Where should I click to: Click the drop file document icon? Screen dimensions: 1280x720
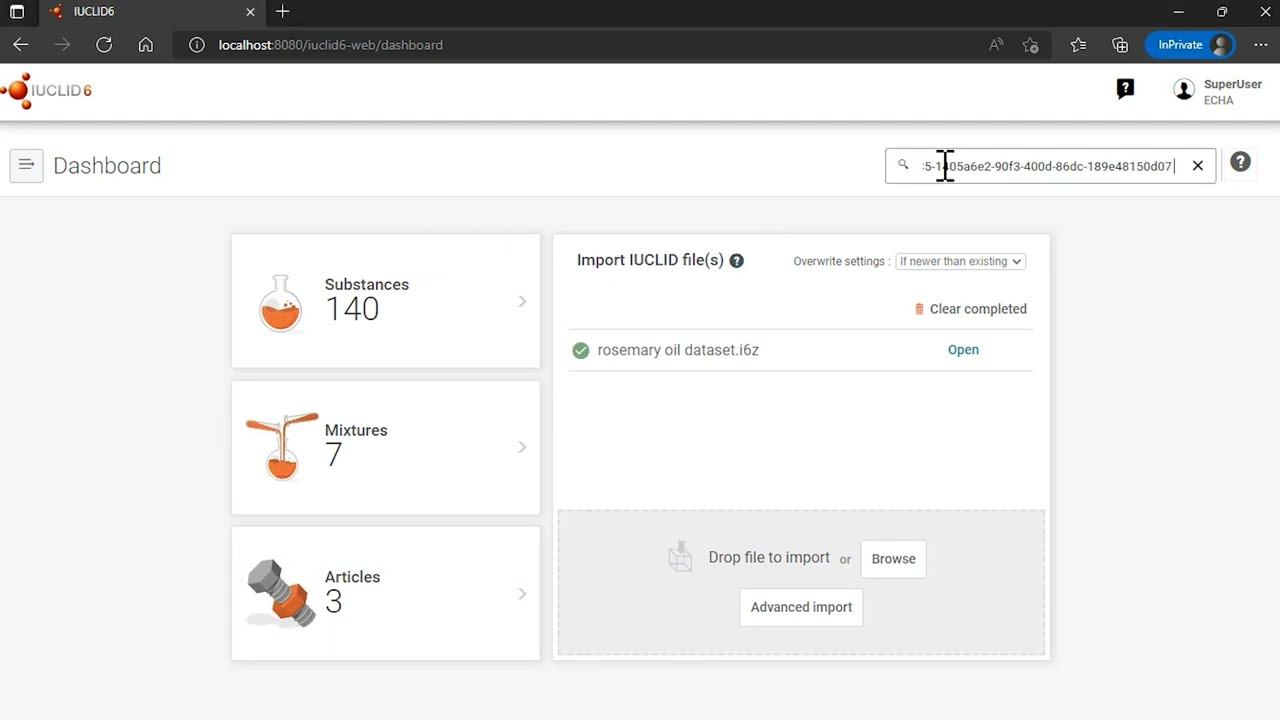coord(680,557)
